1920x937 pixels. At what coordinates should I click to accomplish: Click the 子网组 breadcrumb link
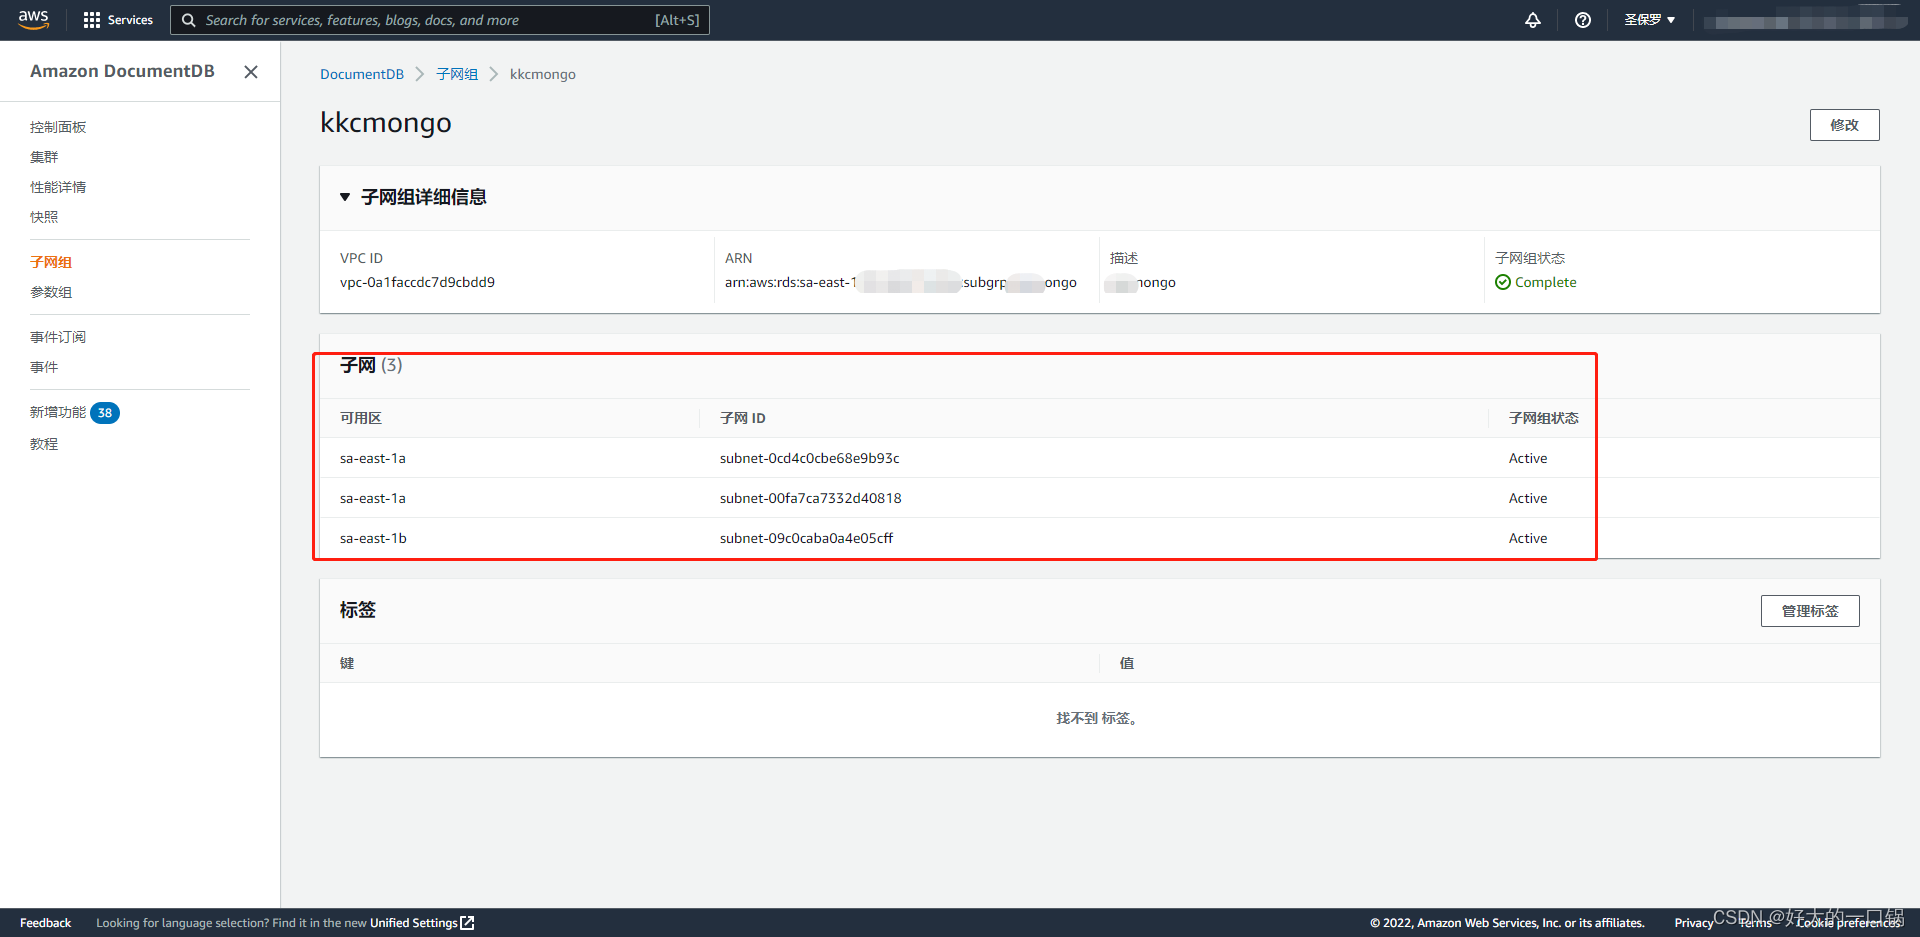point(456,74)
